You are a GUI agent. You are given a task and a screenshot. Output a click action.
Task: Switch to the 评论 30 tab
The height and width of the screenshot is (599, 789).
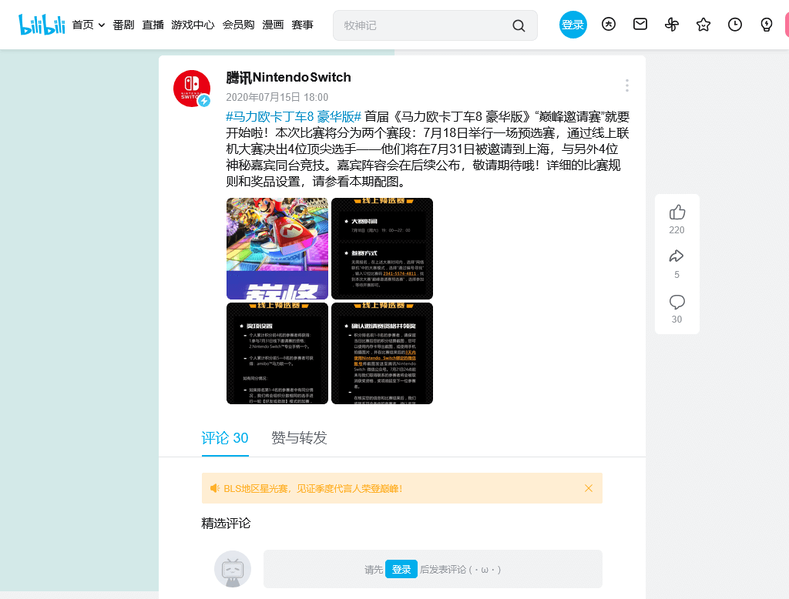[225, 438]
